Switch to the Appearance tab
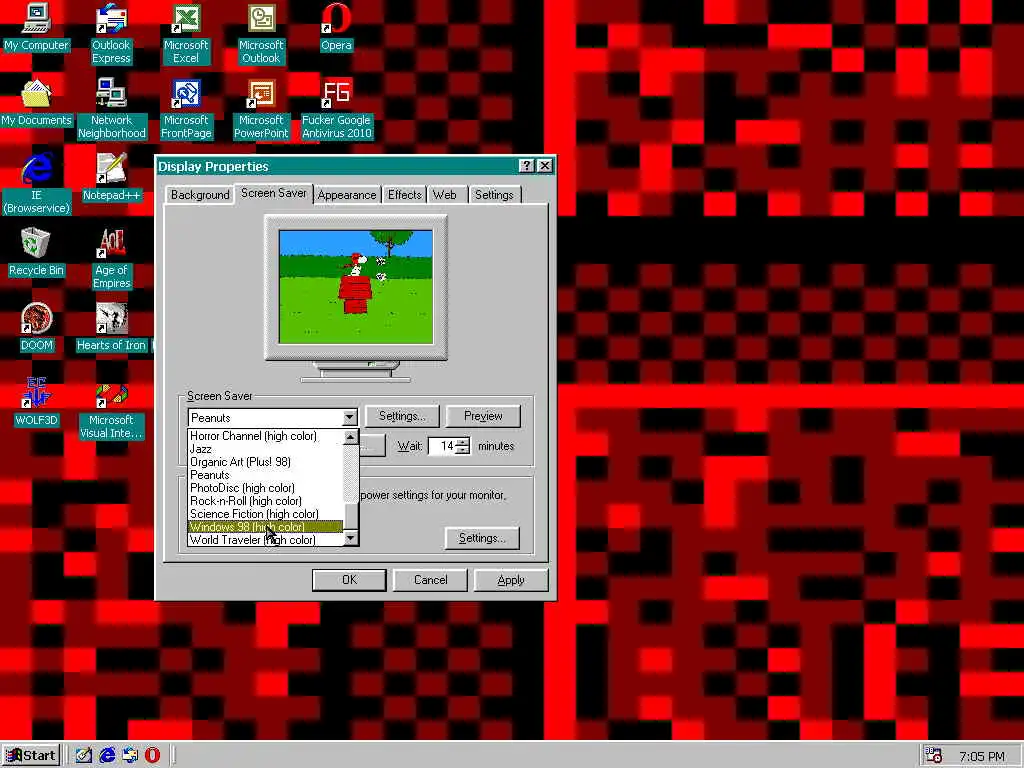1024x768 pixels. (347, 195)
